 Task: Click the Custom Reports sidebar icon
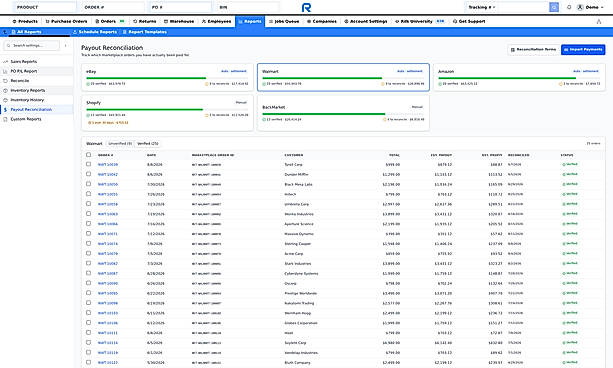coord(5,119)
